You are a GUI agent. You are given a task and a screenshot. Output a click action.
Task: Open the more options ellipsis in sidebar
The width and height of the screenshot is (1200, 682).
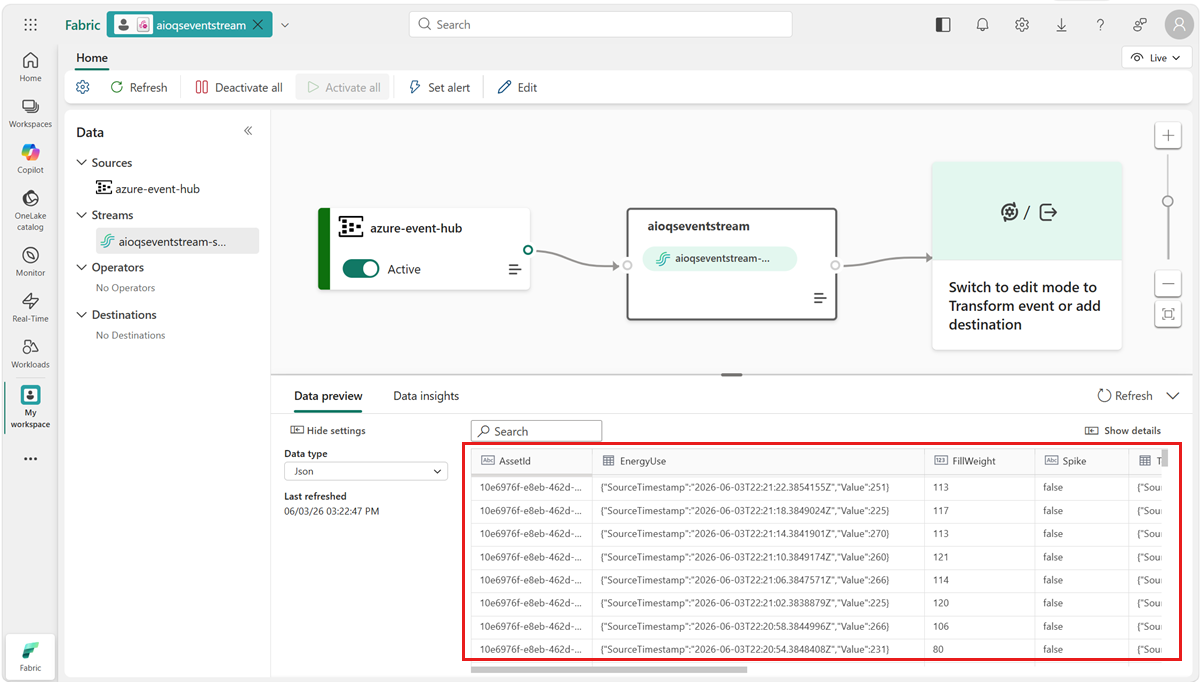pos(30,459)
